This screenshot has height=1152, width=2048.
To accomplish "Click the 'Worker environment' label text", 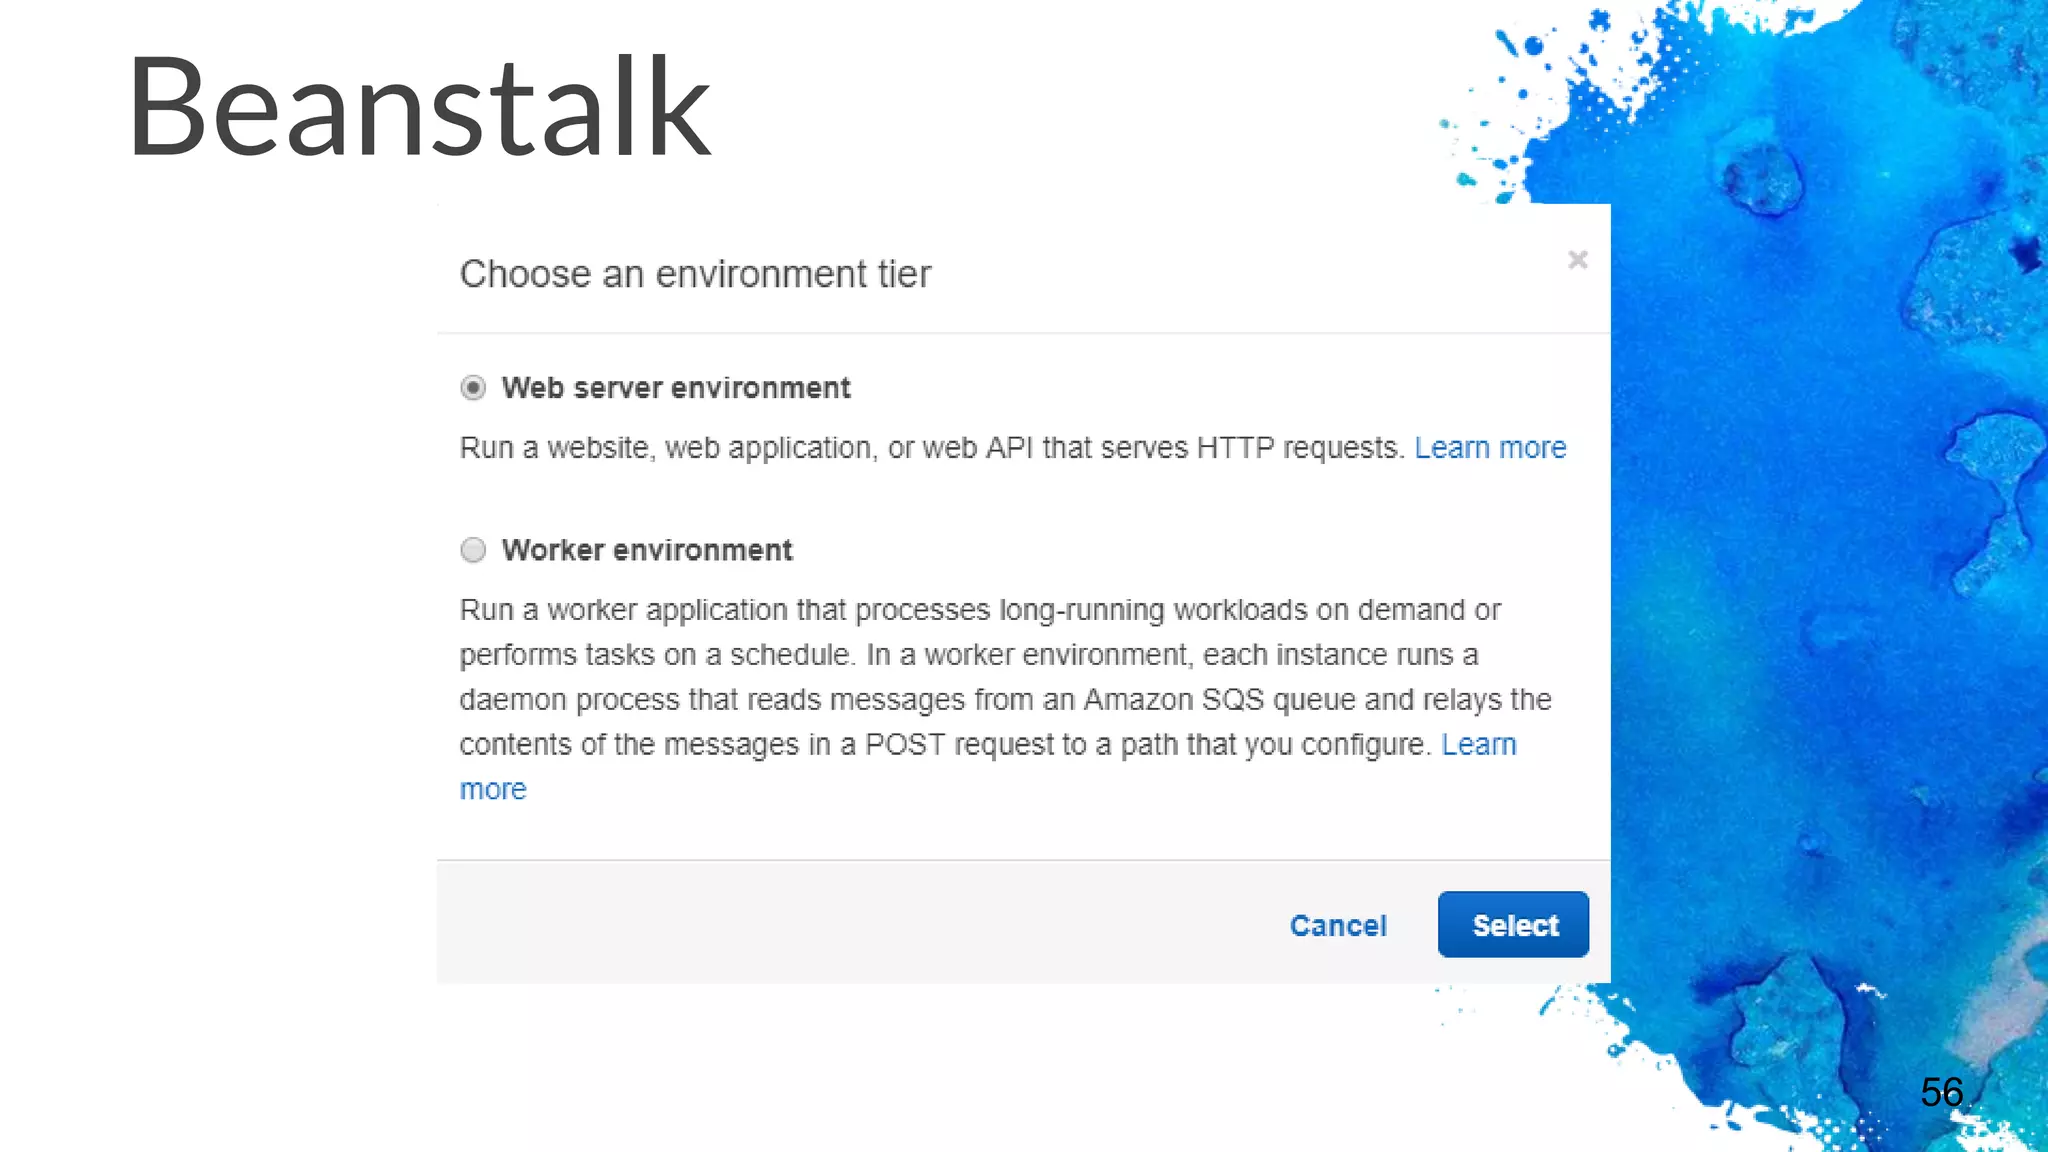I will pyautogui.click(x=647, y=550).
